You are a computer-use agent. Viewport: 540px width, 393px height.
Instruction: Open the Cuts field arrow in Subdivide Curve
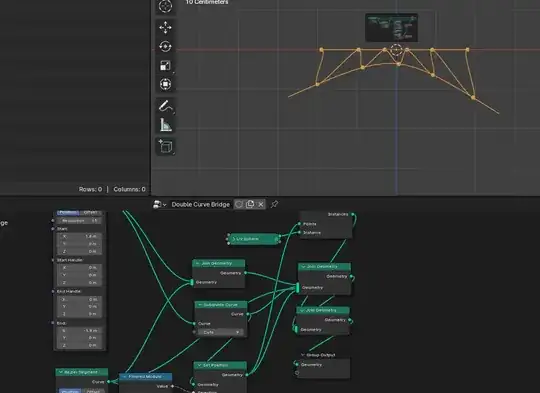click(237, 332)
